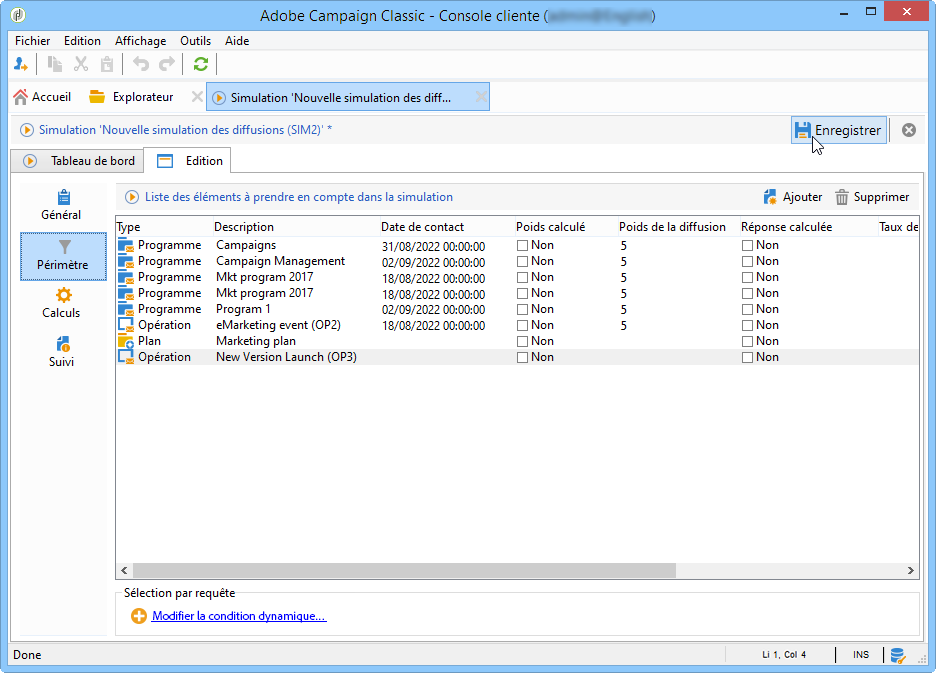Open the Accueil home tab
The image size is (950, 693).
(x=42, y=97)
